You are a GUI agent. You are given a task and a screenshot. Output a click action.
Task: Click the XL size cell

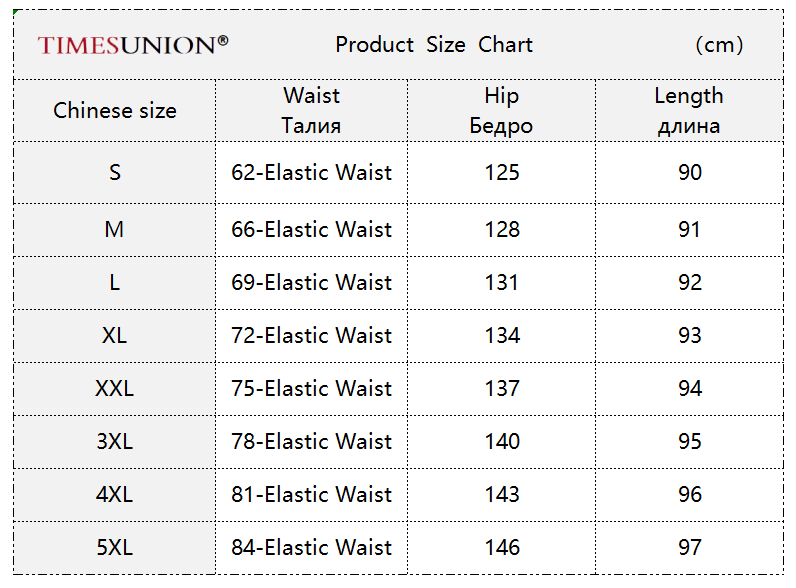(115, 336)
